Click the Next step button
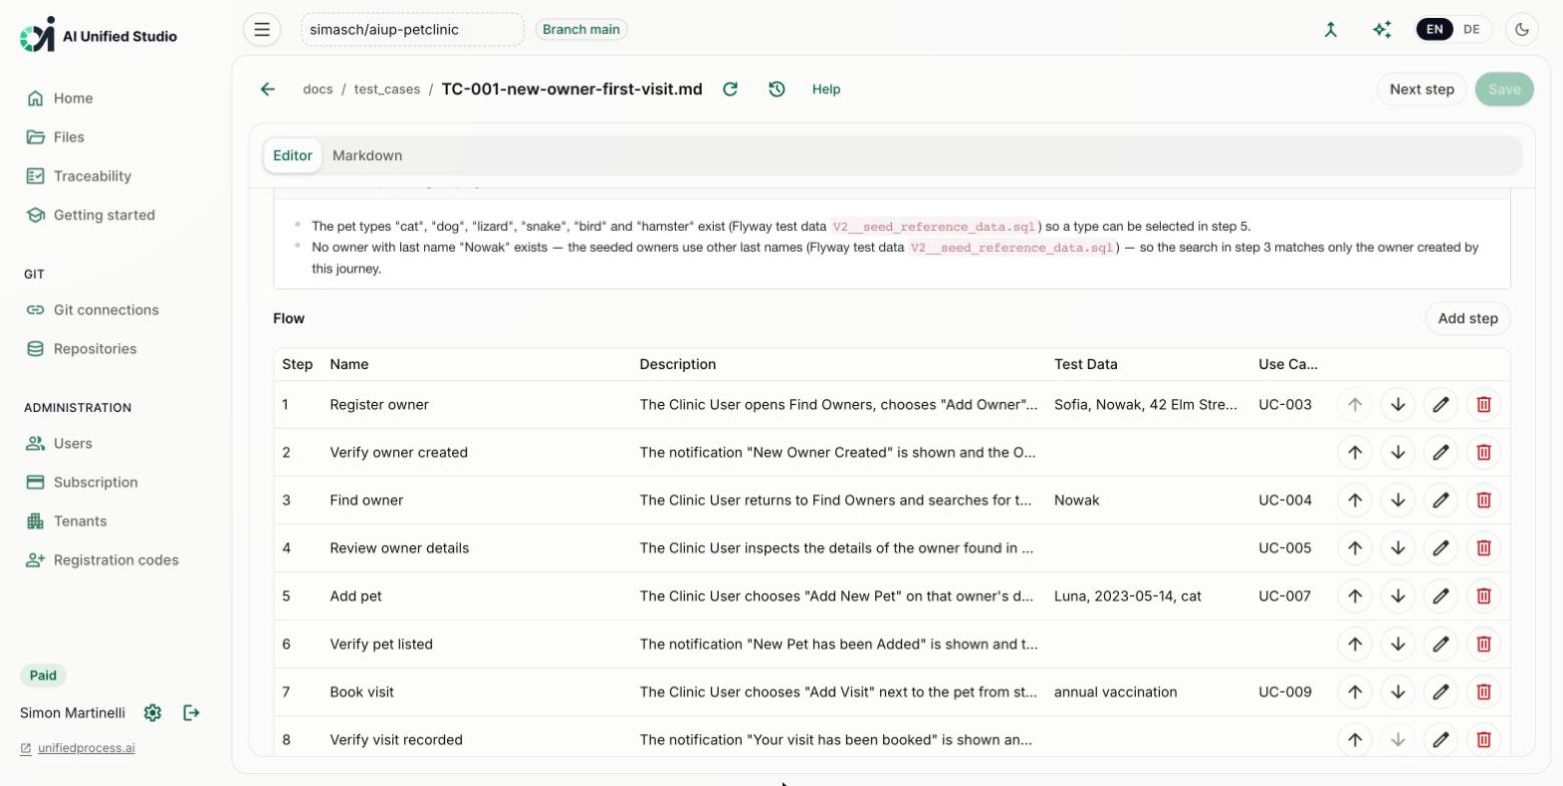 [x=1422, y=89]
